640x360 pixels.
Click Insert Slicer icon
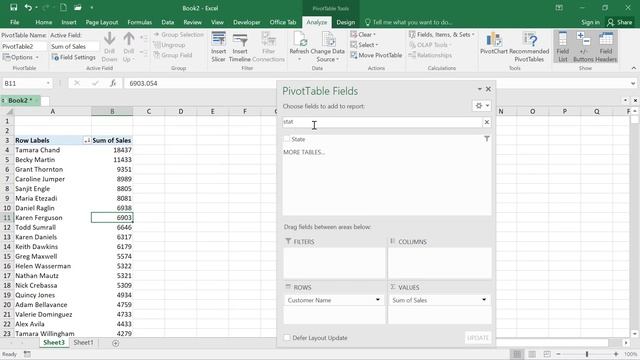coord(218,47)
